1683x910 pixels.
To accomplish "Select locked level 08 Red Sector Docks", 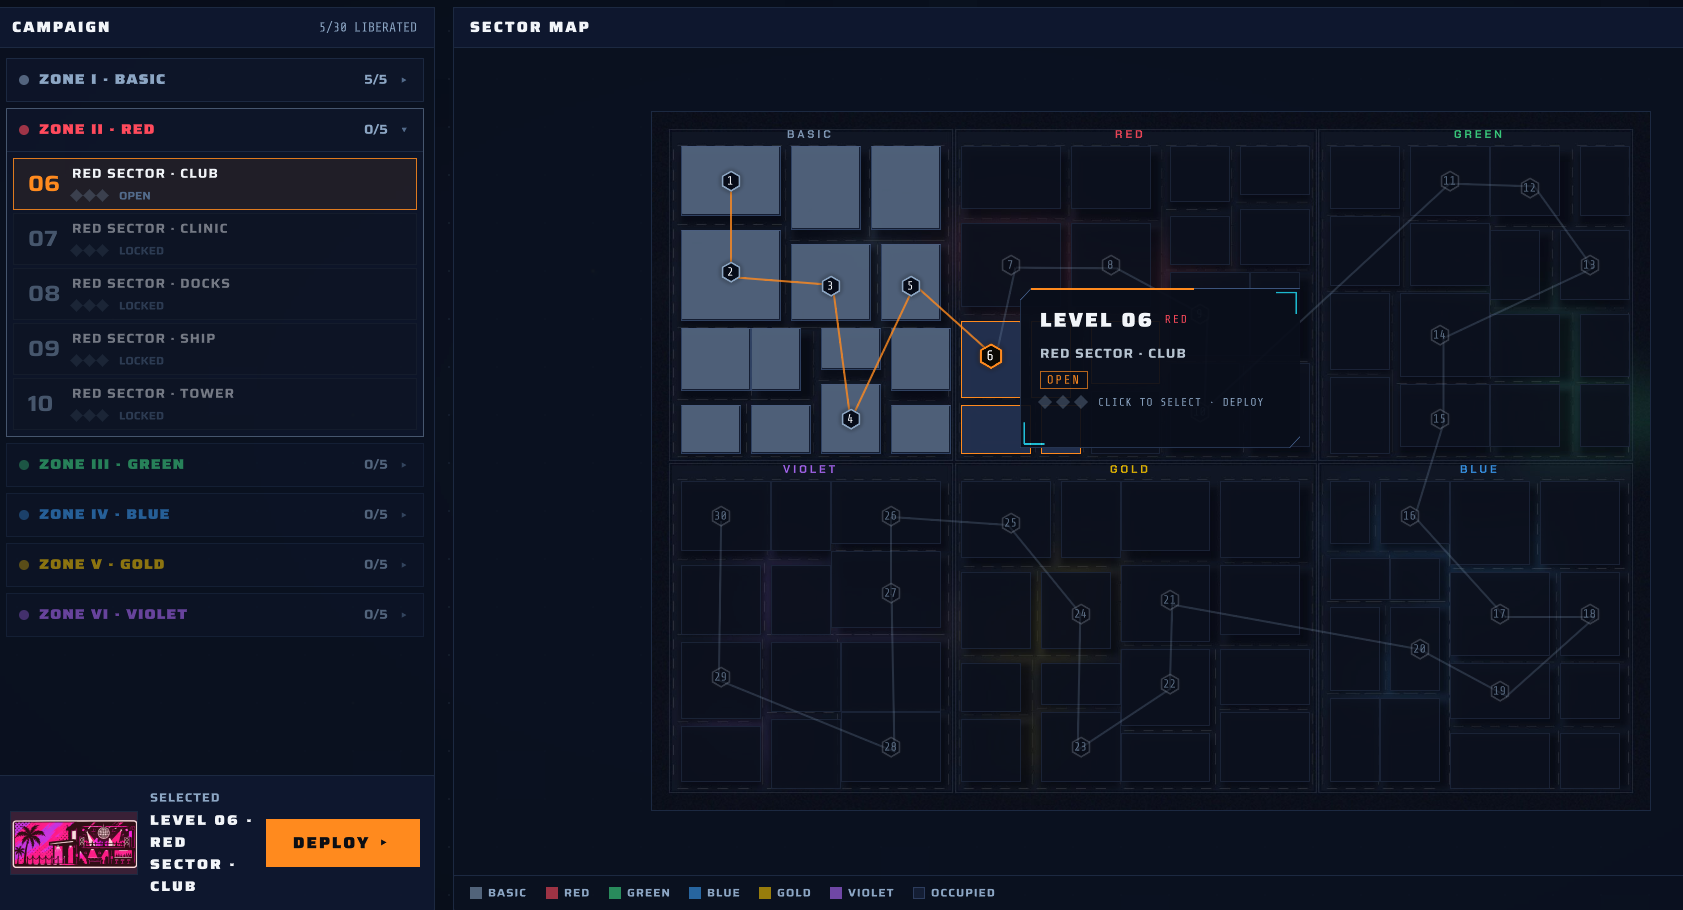I will tap(215, 294).
